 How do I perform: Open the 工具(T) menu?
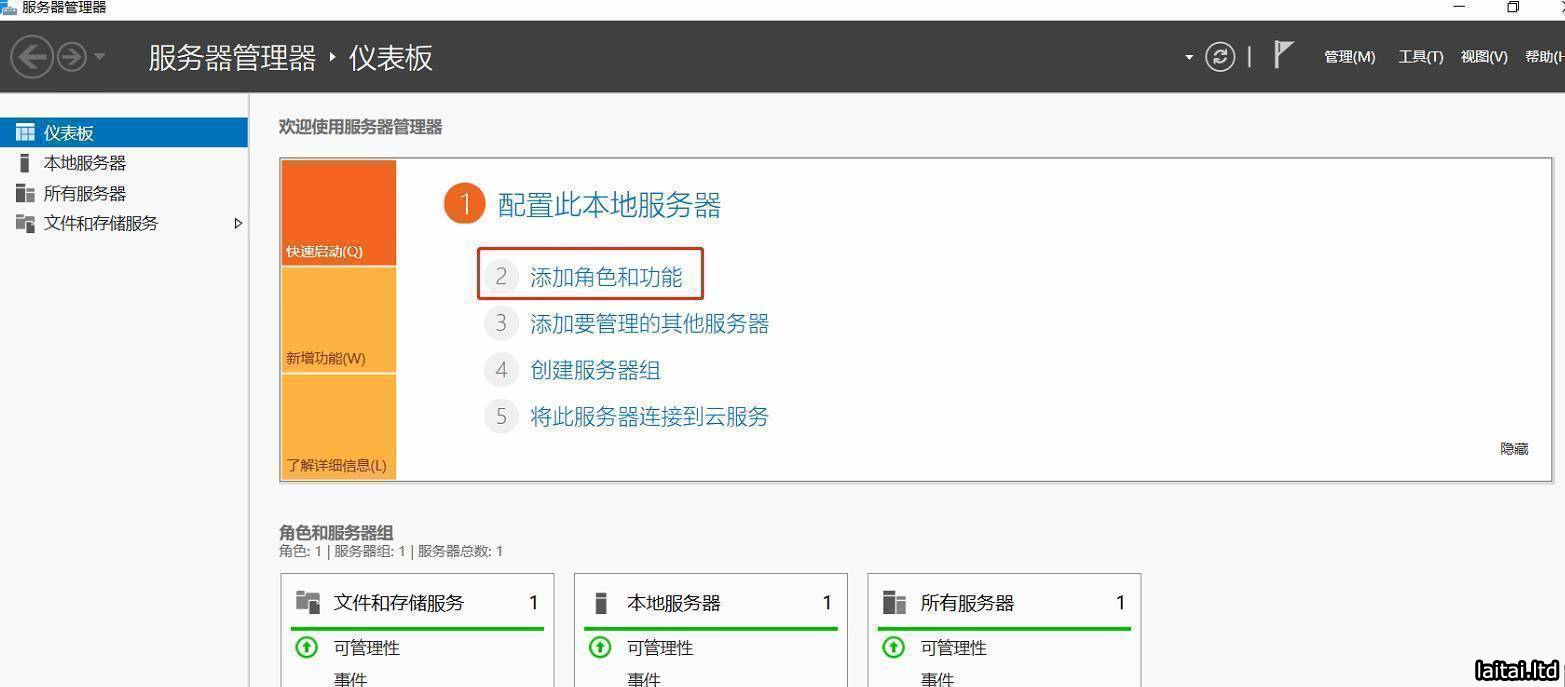click(x=1420, y=57)
